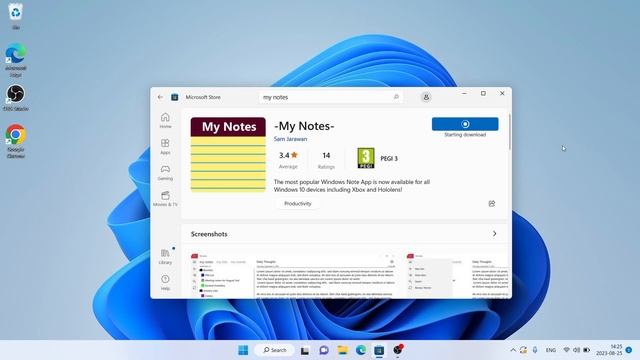Image resolution: width=640 pixels, height=360 pixels.
Task: Click the download progress button
Action: [x=465, y=124]
